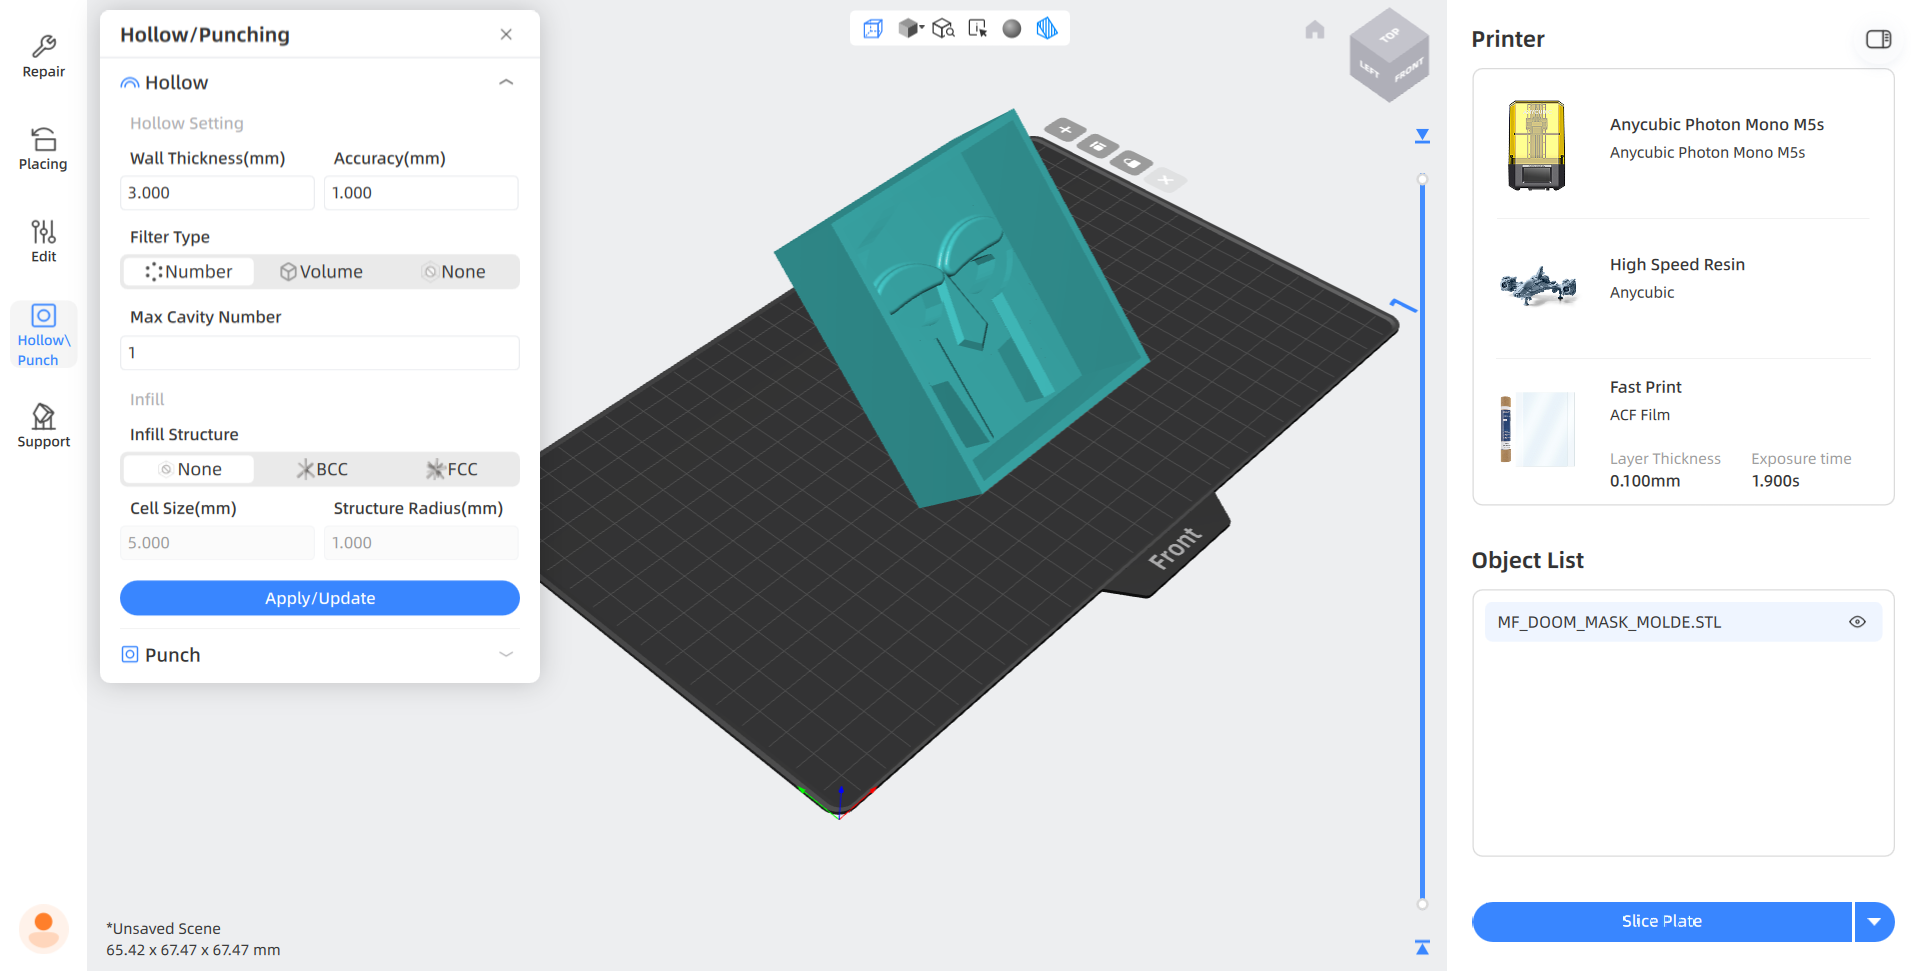Toggle the blue striped cross-section icon
Image resolution: width=1917 pixels, height=971 pixels.
(1047, 28)
